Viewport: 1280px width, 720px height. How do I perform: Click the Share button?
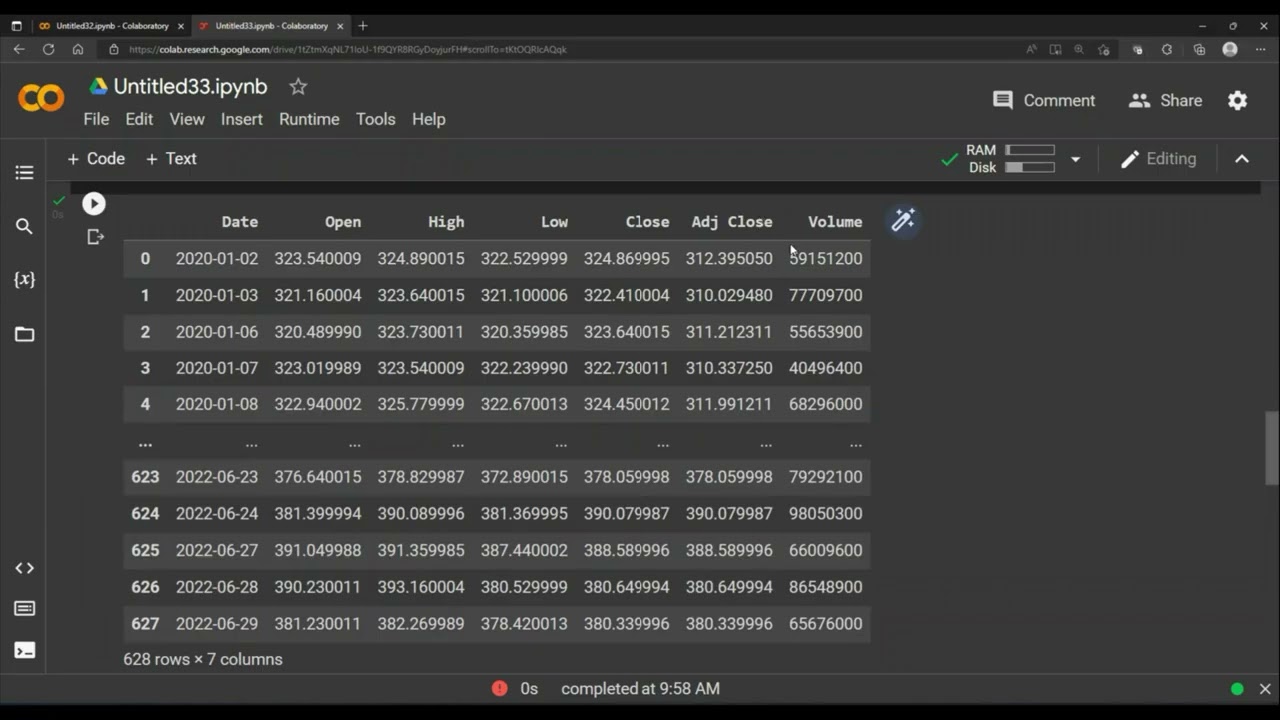click(1165, 100)
